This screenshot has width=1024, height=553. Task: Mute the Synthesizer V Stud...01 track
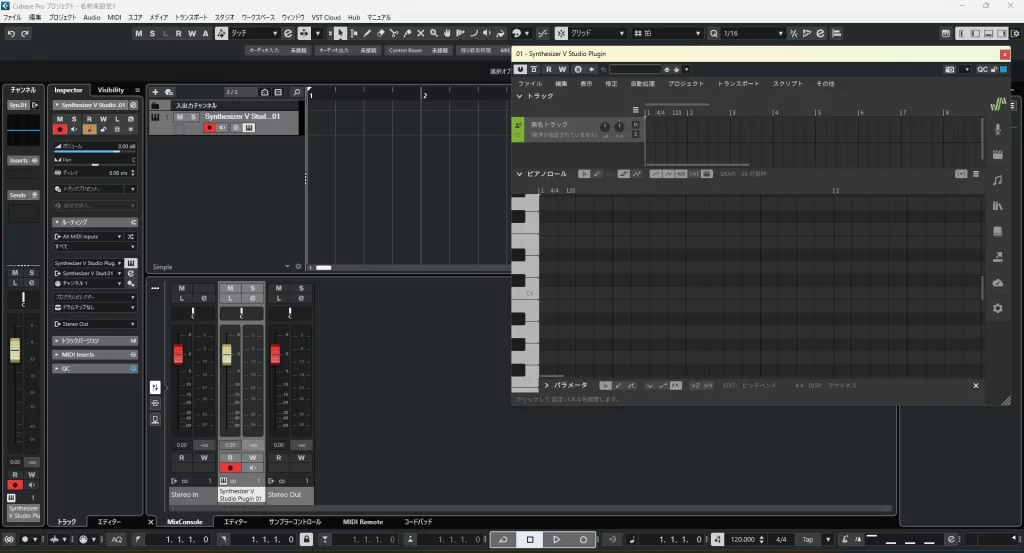[x=180, y=117]
